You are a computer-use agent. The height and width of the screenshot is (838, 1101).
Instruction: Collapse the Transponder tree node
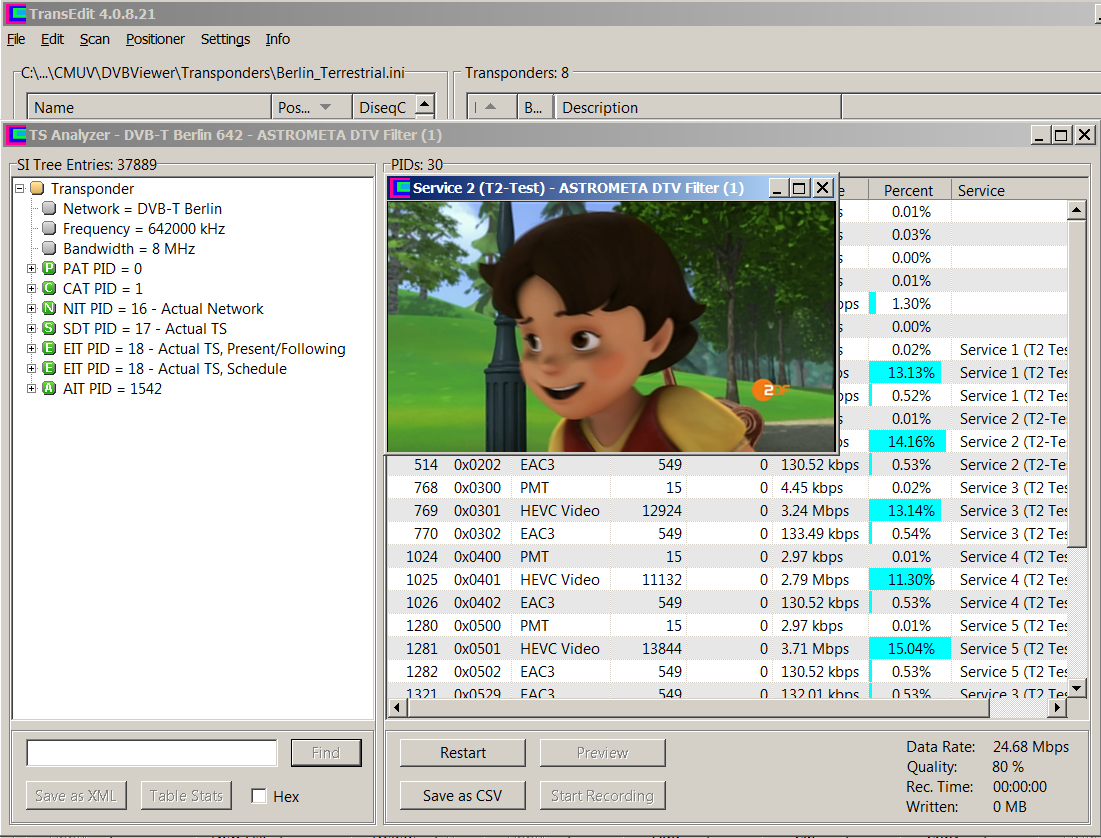click(21, 189)
